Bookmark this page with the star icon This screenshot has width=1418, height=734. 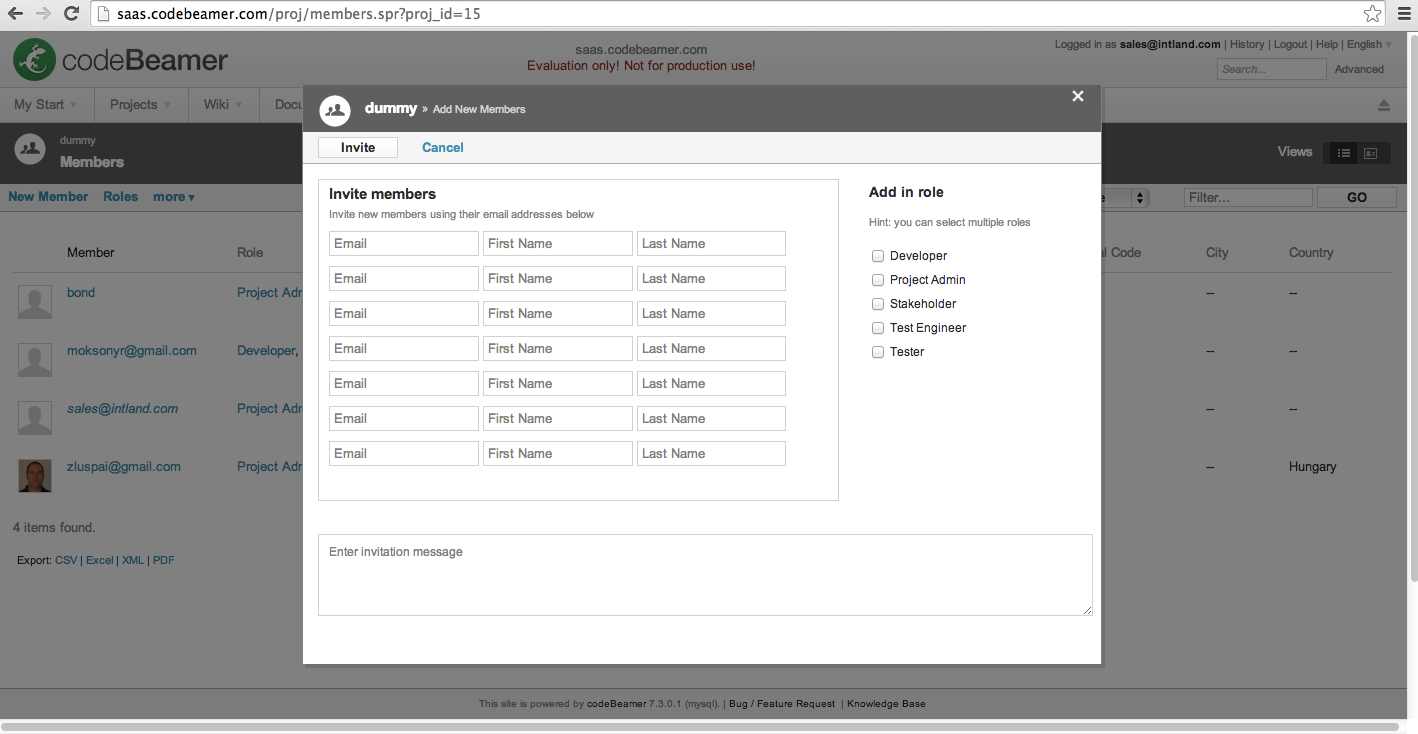(x=1373, y=14)
